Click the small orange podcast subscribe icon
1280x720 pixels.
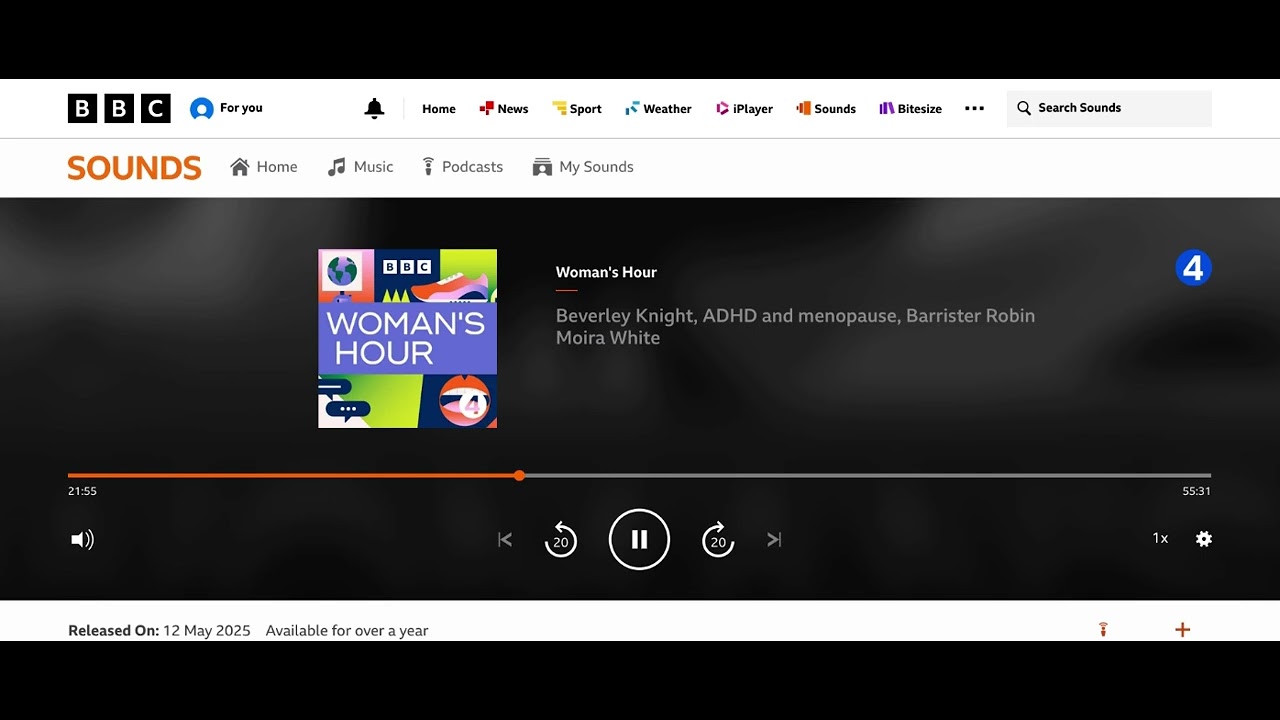point(1103,629)
